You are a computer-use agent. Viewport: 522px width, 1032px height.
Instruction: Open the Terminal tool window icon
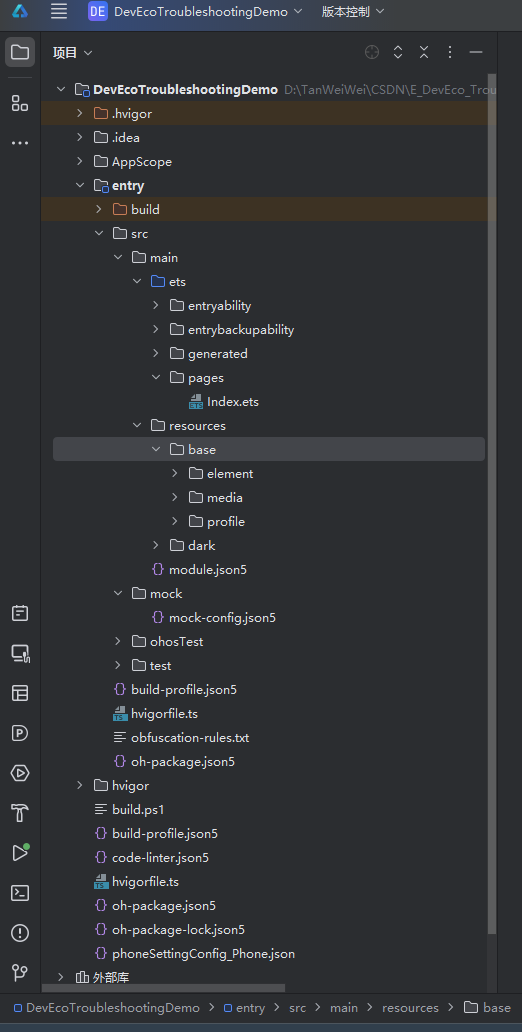point(20,893)
